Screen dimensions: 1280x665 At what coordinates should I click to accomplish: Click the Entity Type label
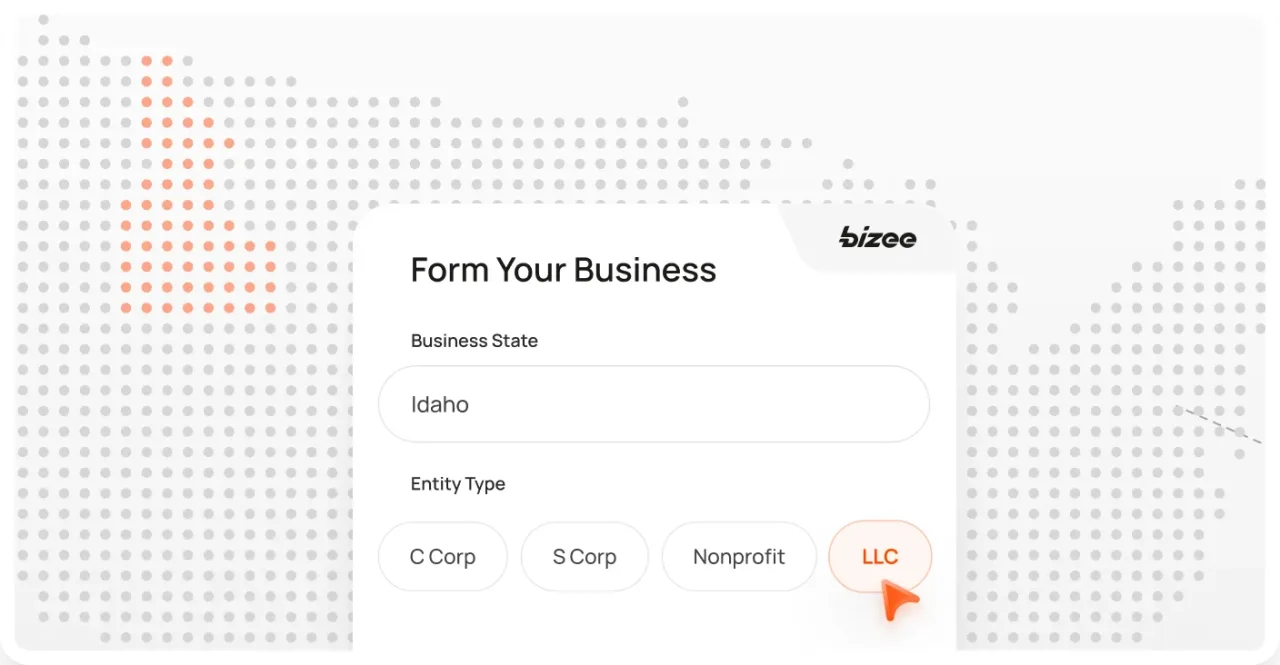pos(457,483)
